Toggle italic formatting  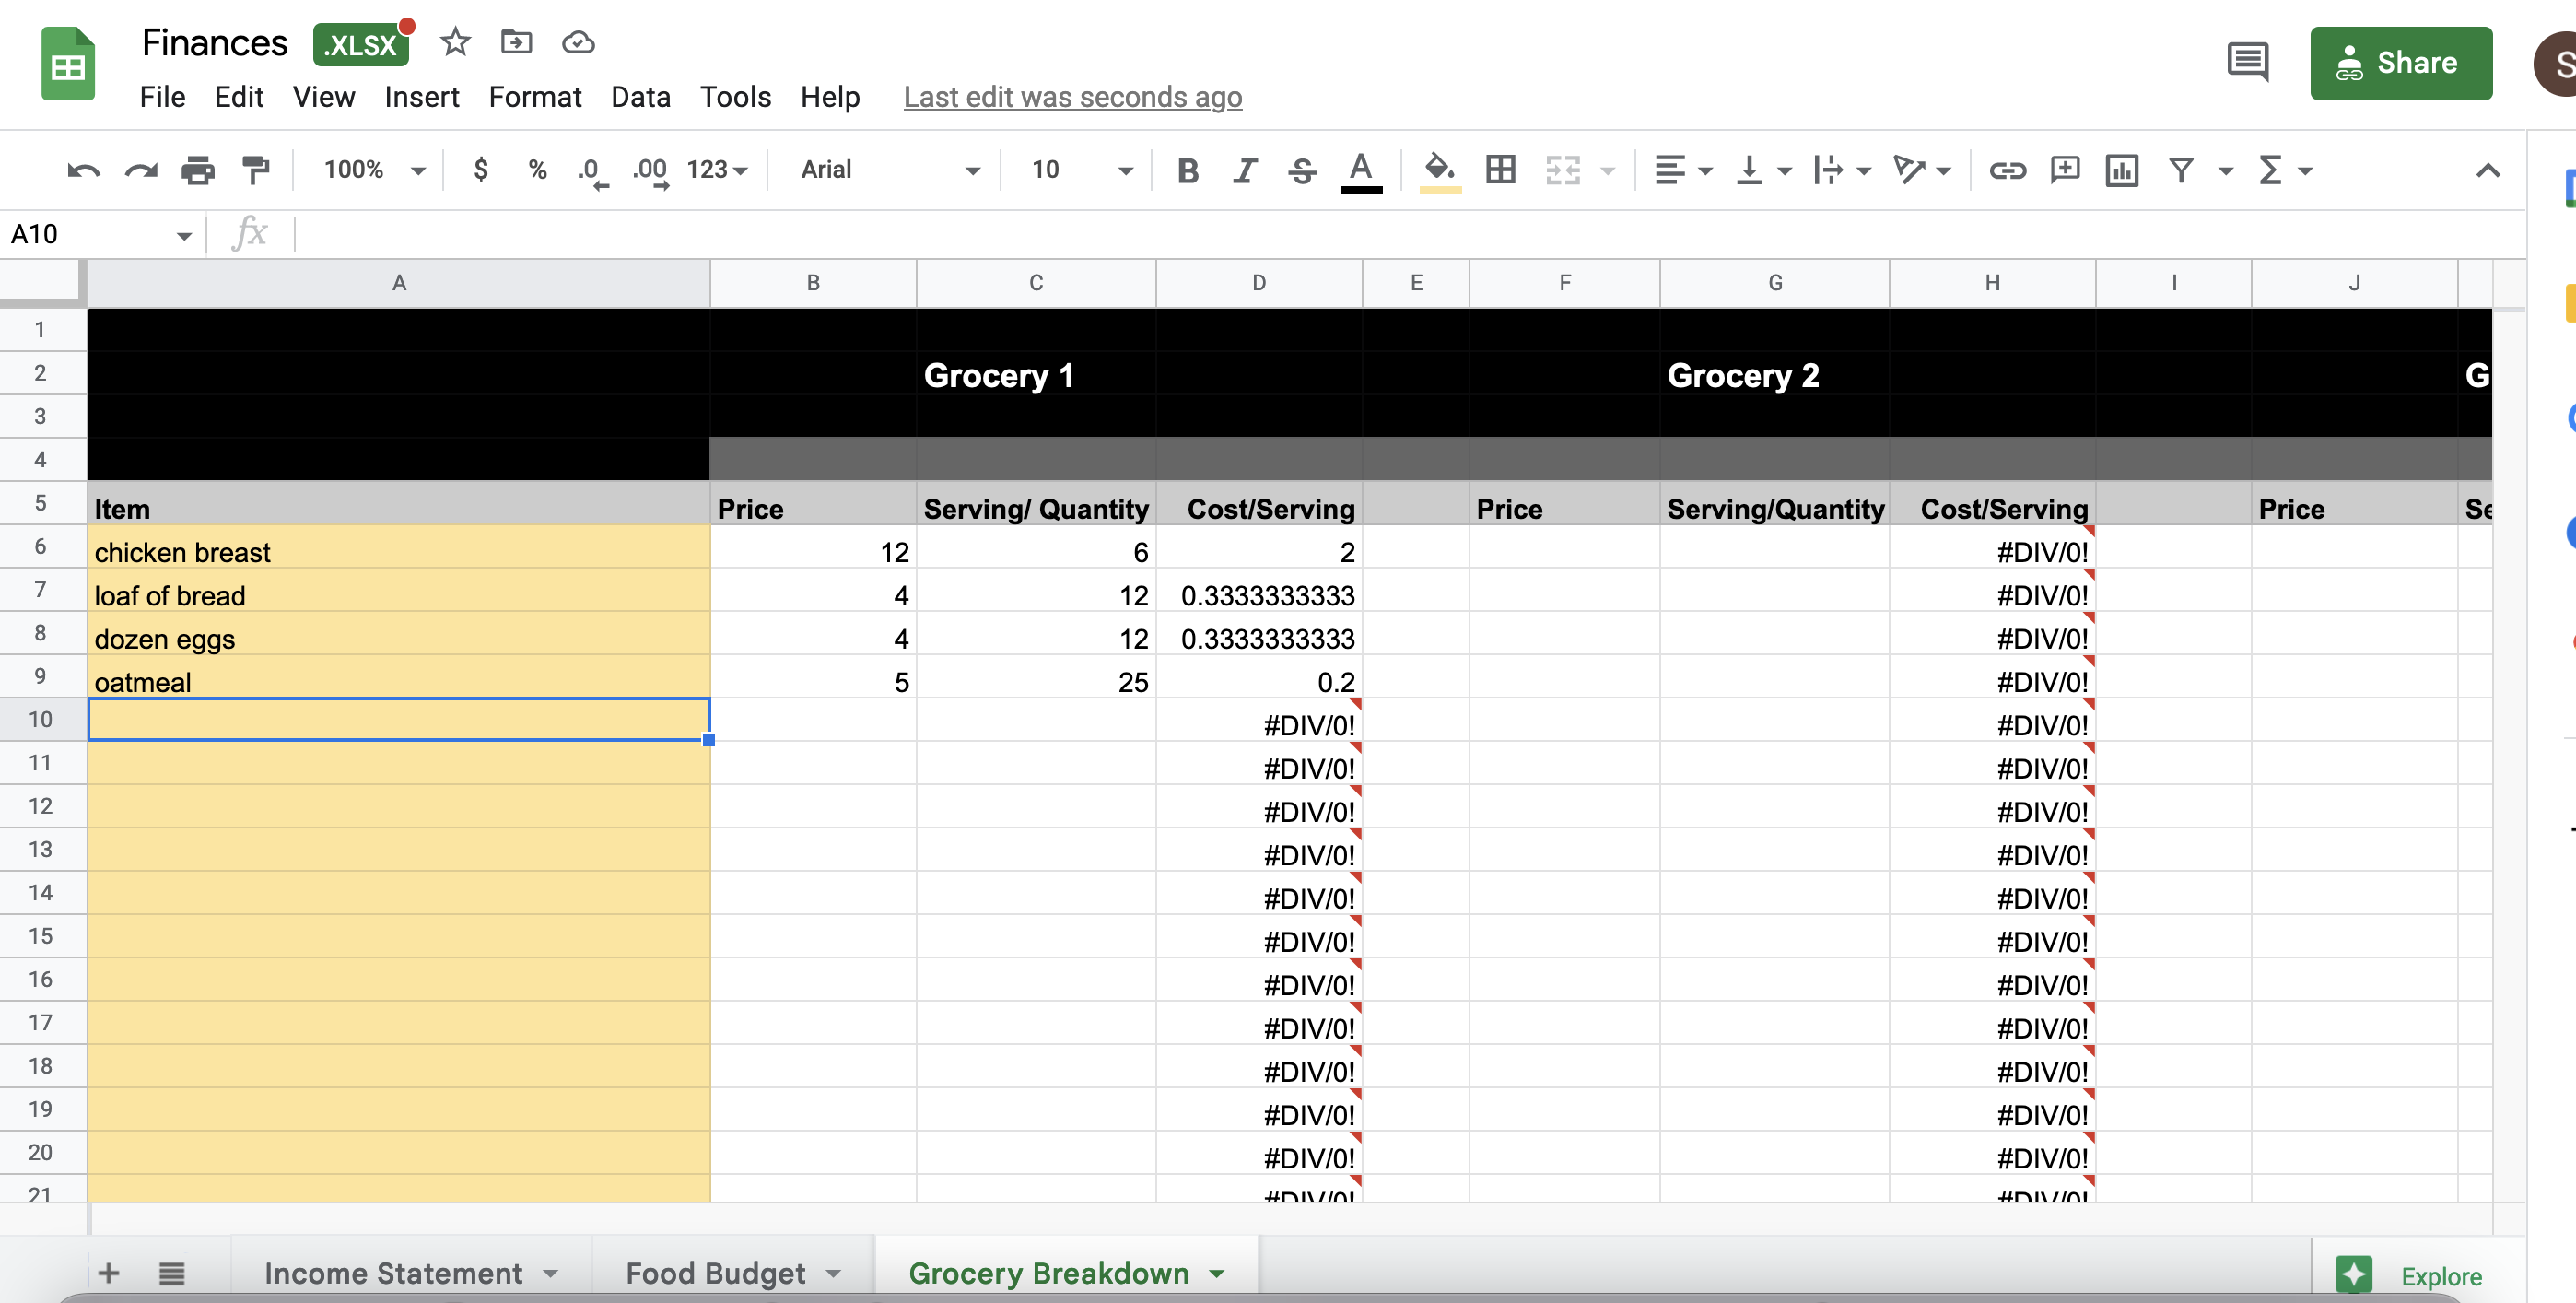point(1244,170)
